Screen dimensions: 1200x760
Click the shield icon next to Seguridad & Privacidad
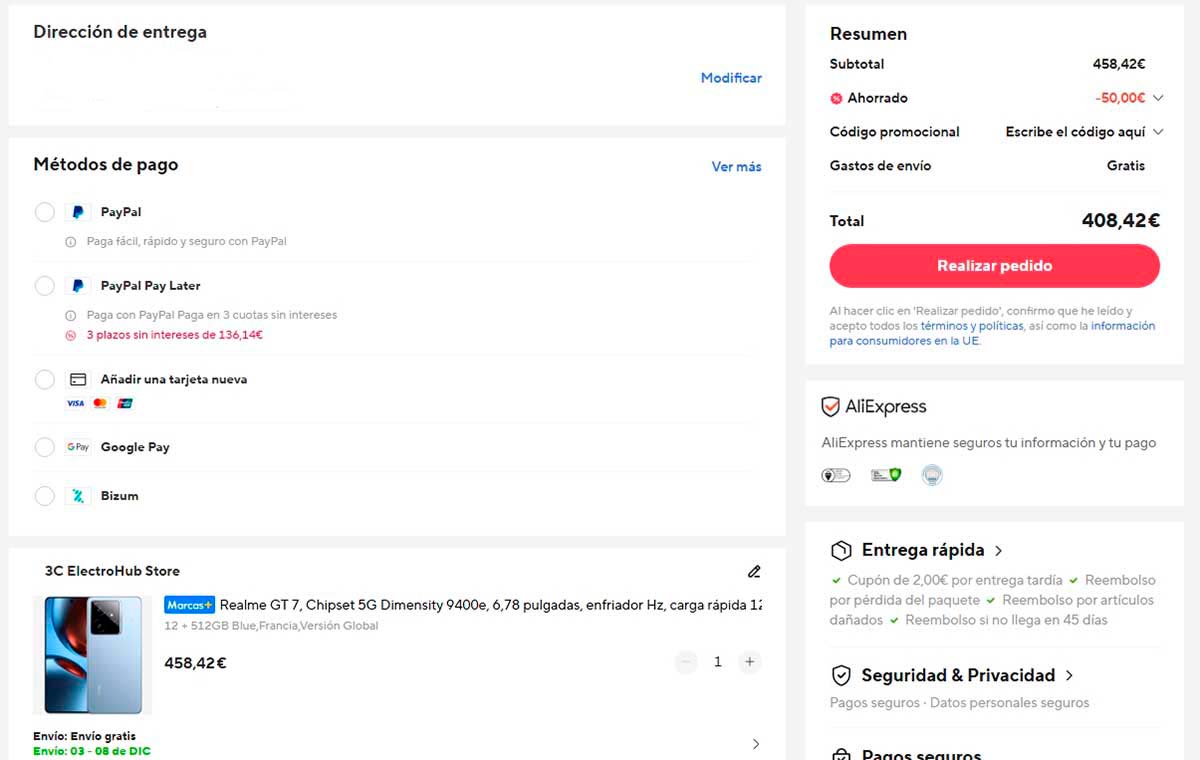pyautogui.click(x=840, y=675)
